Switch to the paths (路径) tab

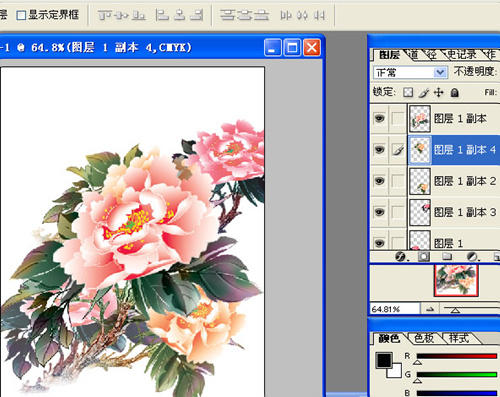tap(432, 54)
